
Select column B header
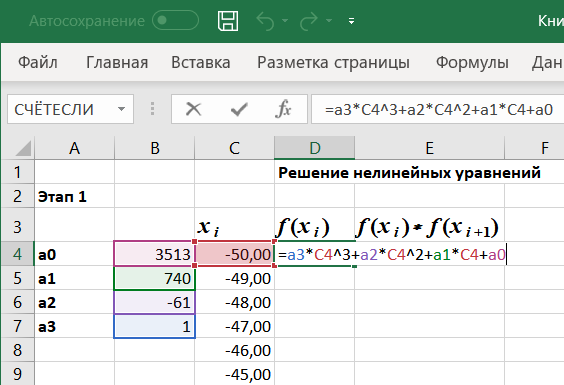click(155, 148)
